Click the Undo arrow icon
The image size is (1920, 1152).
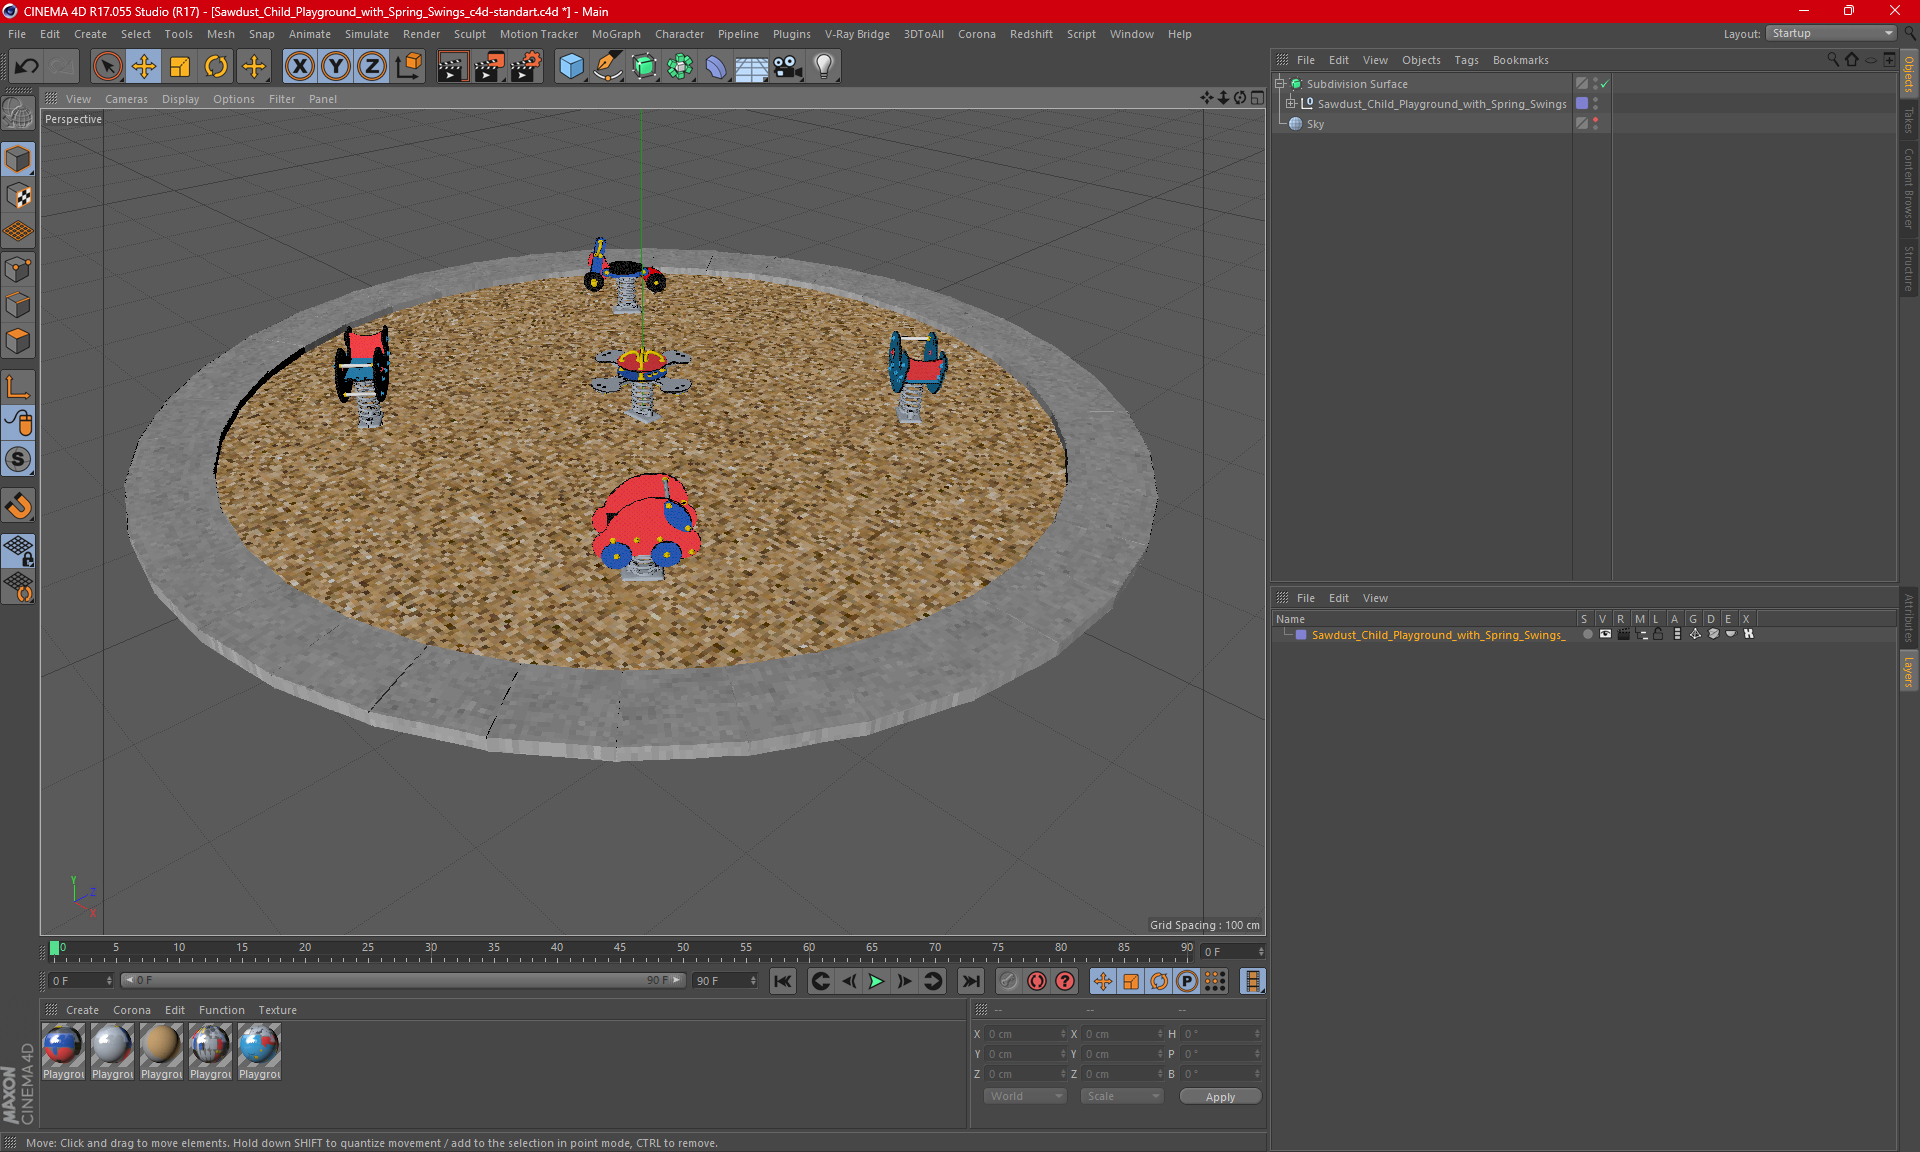click(27, 67)
